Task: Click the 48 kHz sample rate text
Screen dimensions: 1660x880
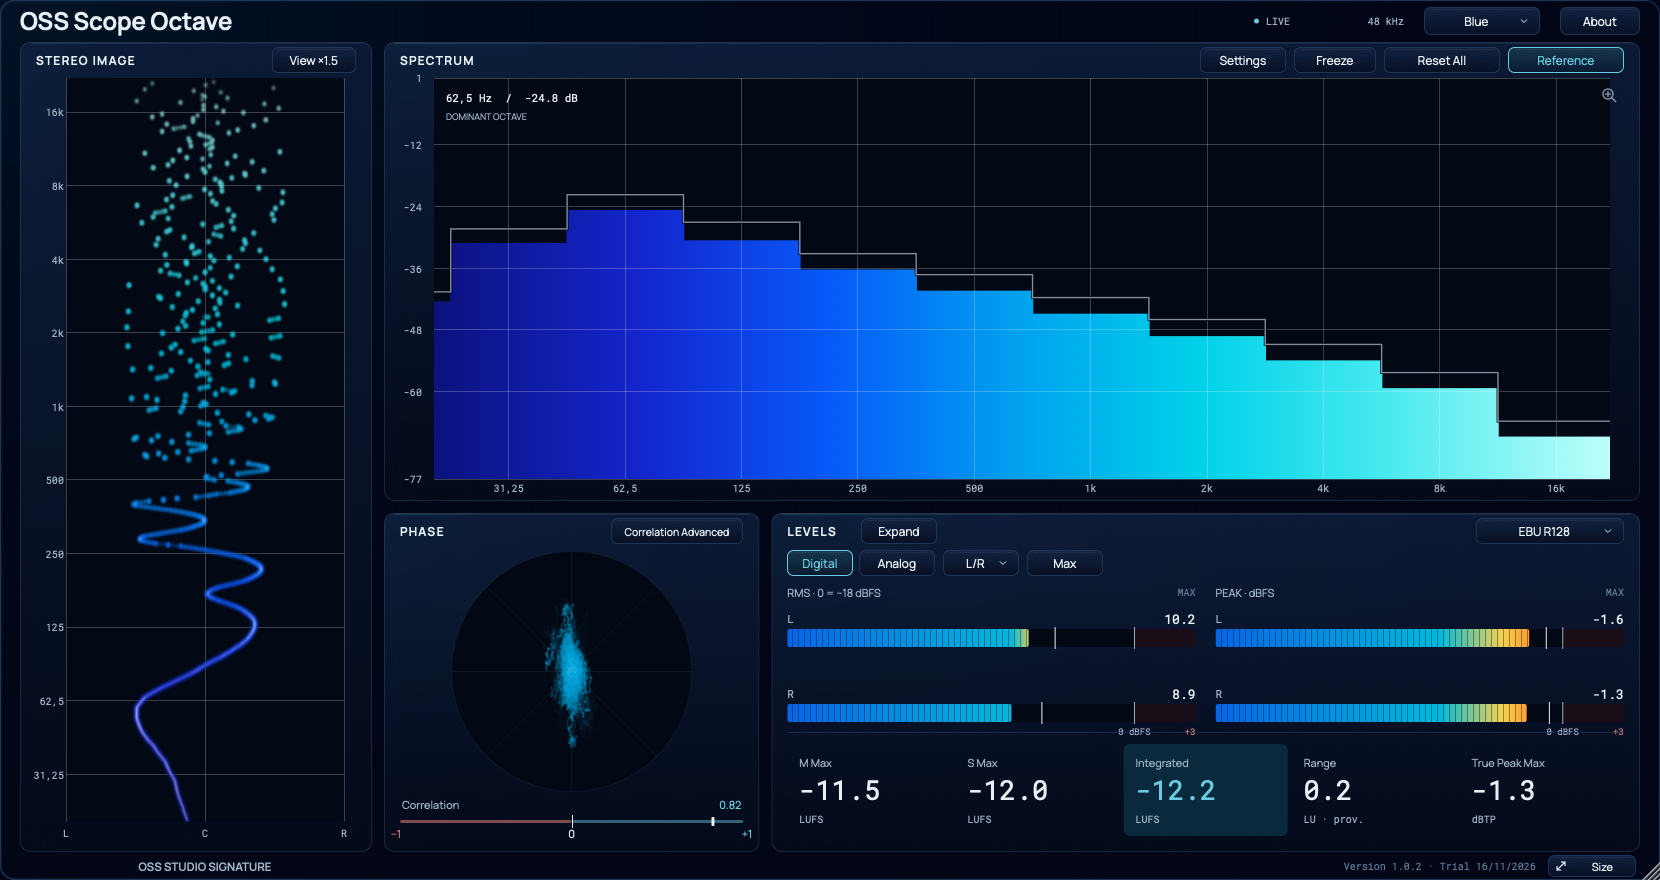Action: [1386, 22]
